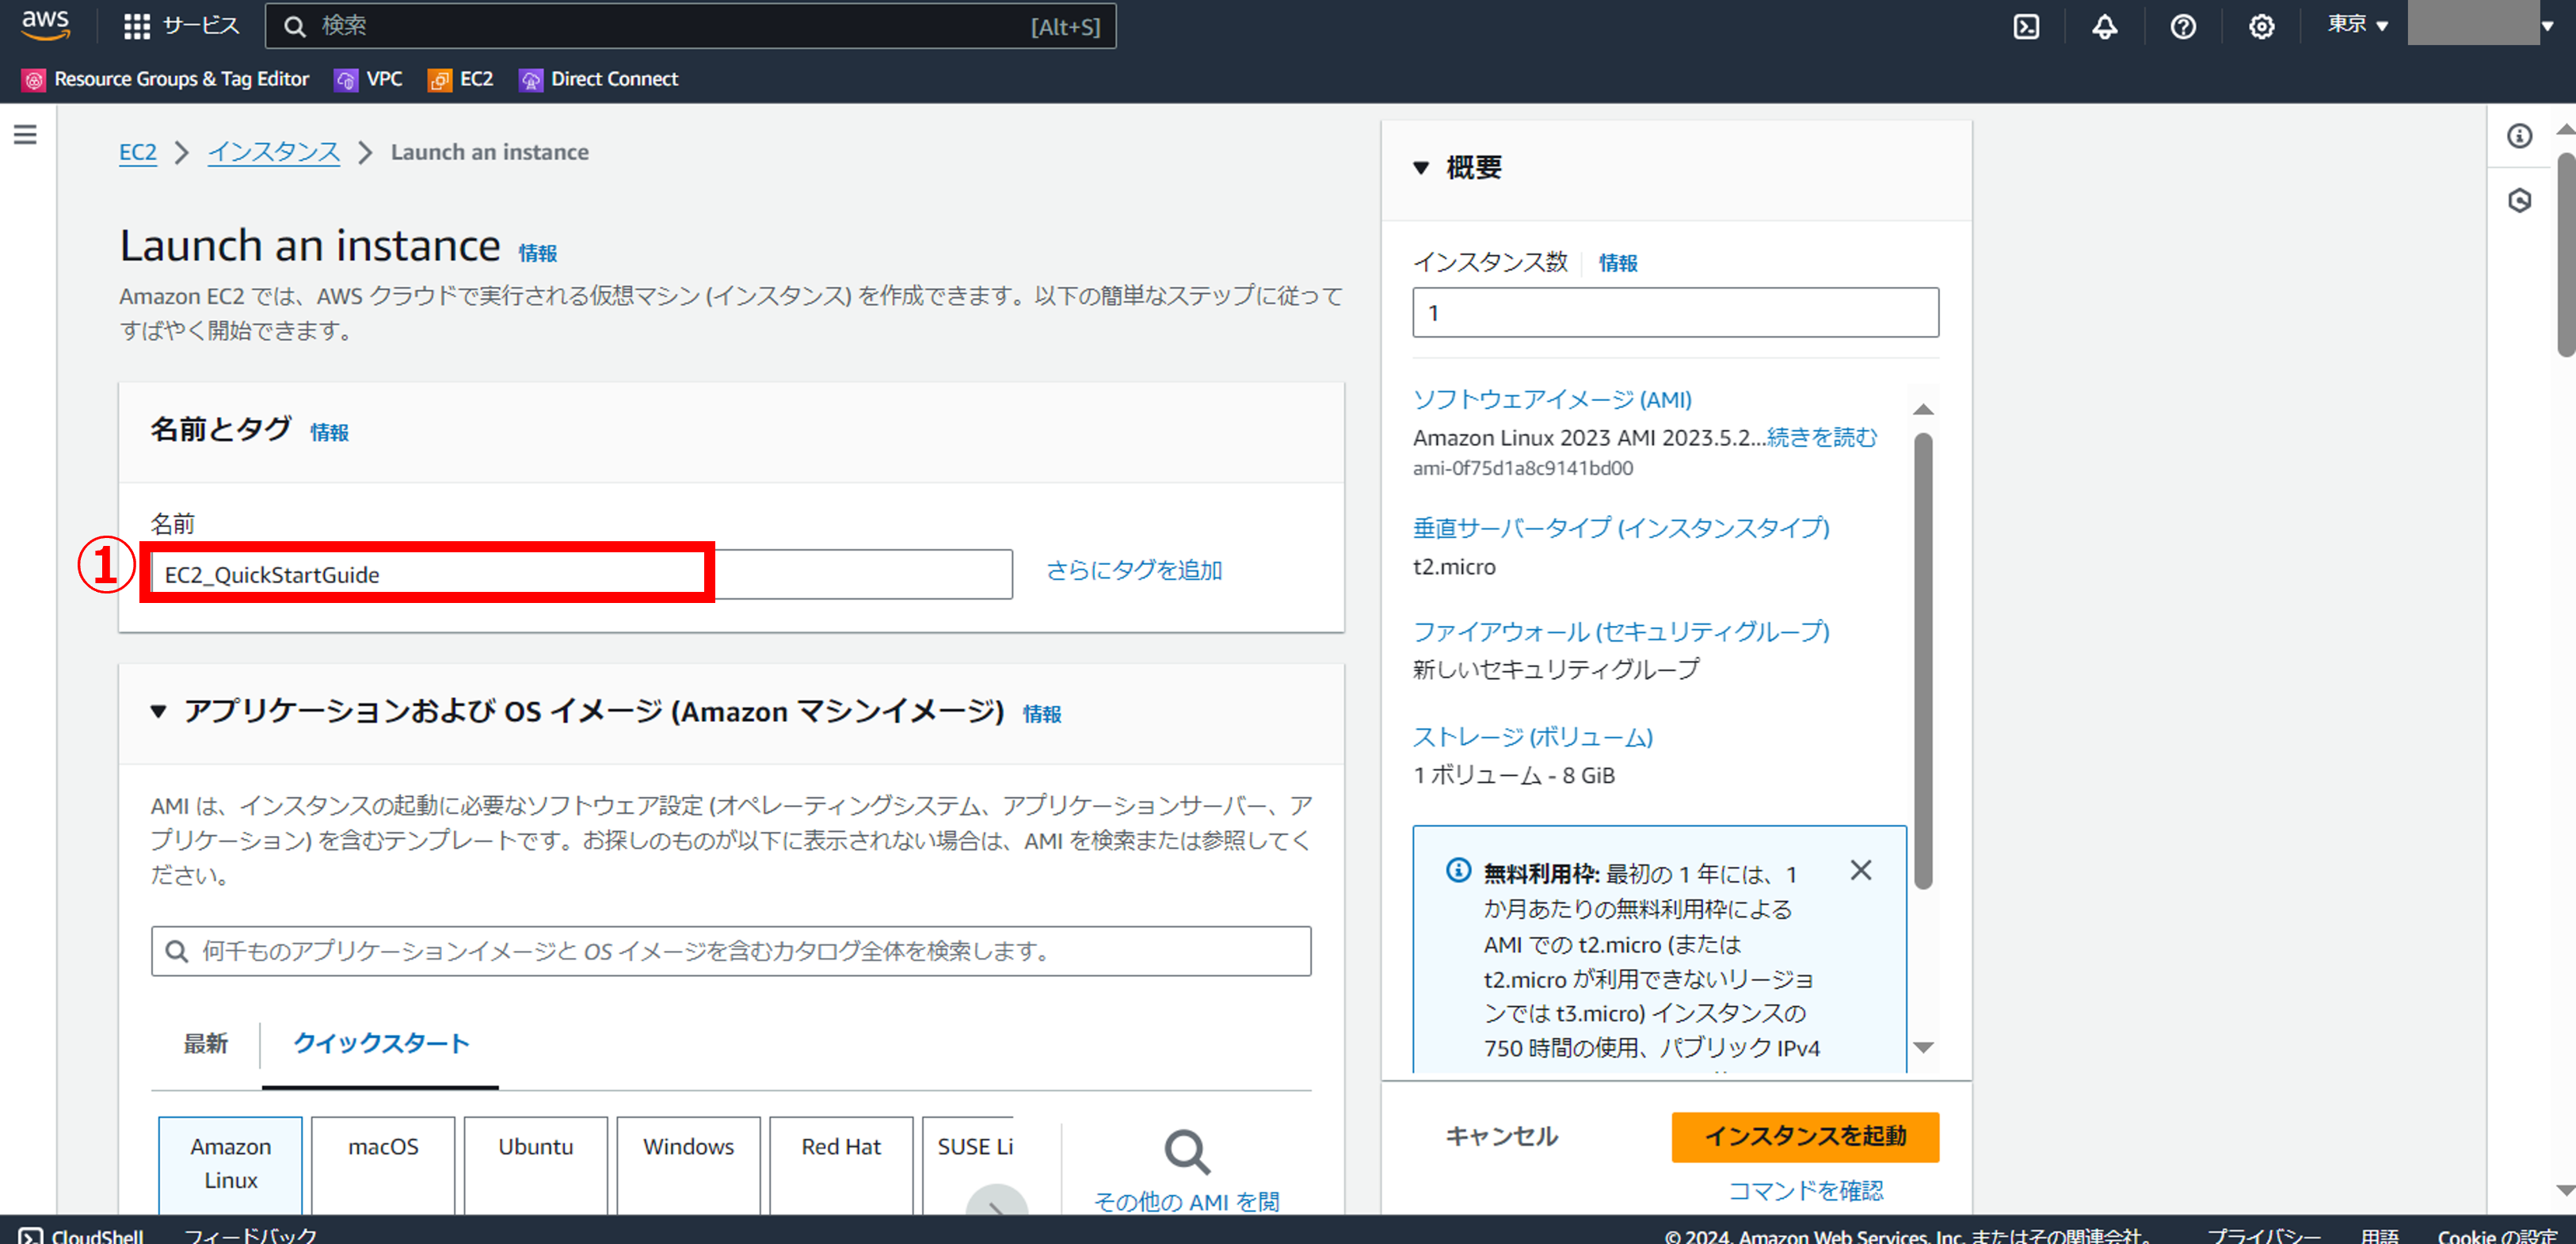Image resolution: width=2576 pixels, height=1244 pixels.
Task: Open CloudShell from the top bar icon
Action: (x=2026, y=27)
